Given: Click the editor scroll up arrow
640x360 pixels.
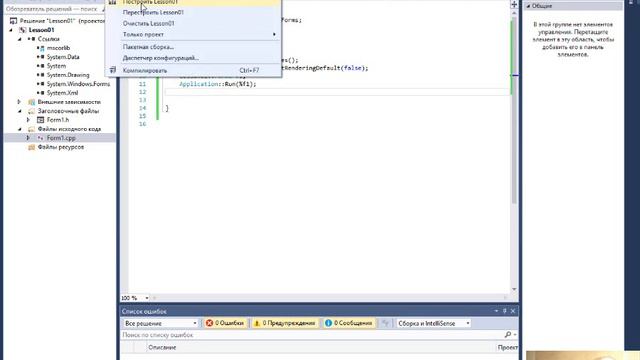Looking at the screenshot, I should click(514, 13).
